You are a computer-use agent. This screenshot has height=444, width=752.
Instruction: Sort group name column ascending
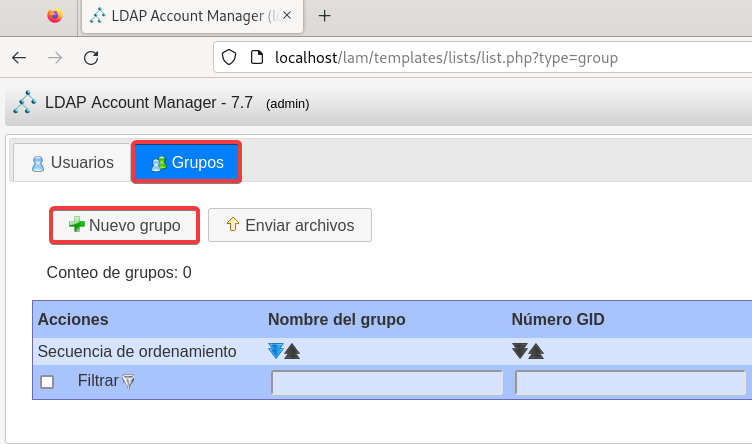pos(292,351)
